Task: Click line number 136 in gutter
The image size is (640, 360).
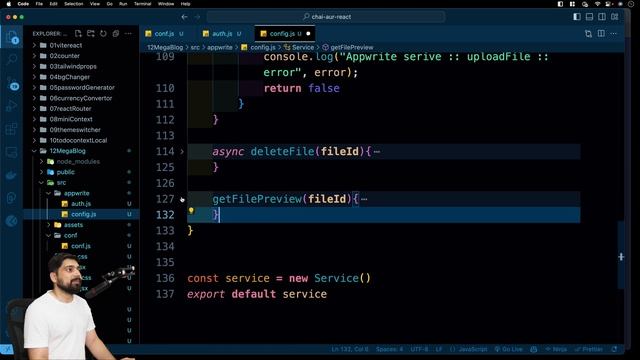Action: pyautogui.click(x=165, y=278)
